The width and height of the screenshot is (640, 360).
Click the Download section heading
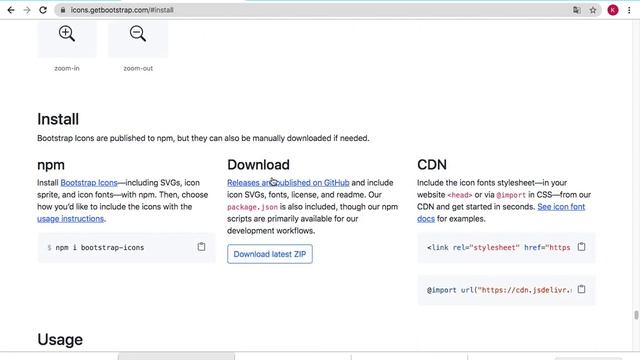tap(258, 164)
